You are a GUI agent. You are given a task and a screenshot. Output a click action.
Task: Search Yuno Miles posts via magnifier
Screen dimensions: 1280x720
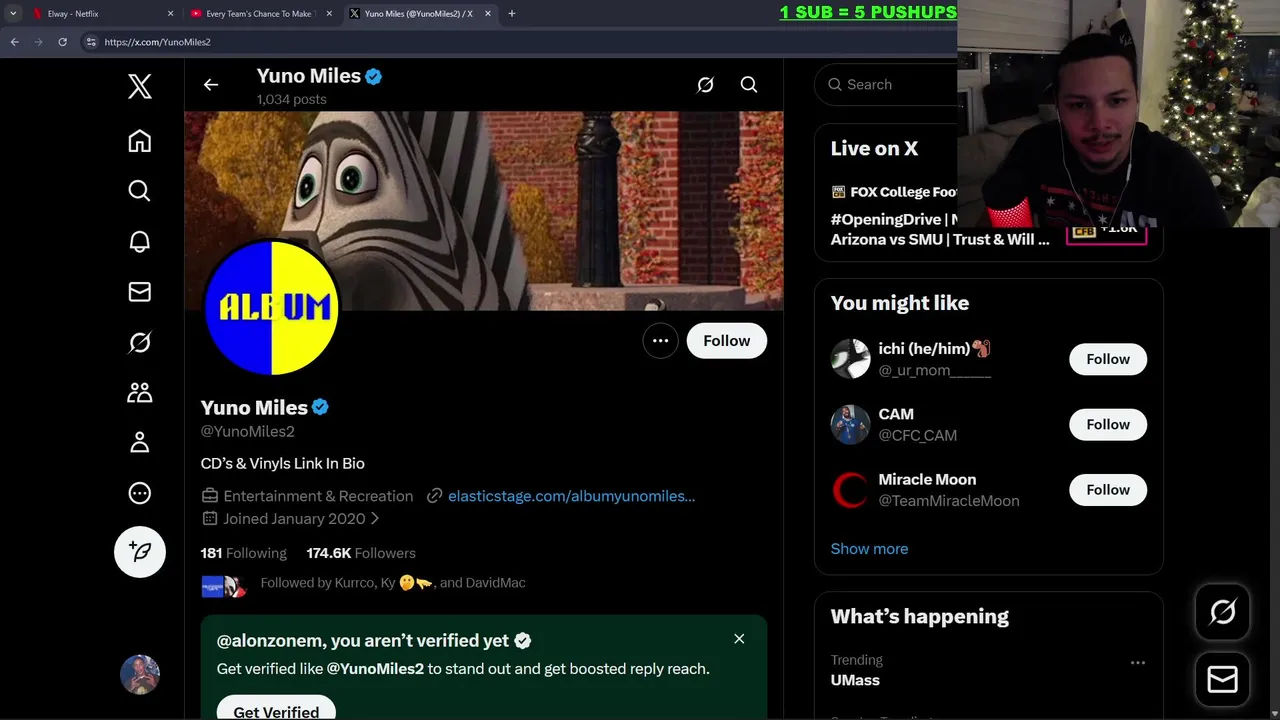pos(749,85)
